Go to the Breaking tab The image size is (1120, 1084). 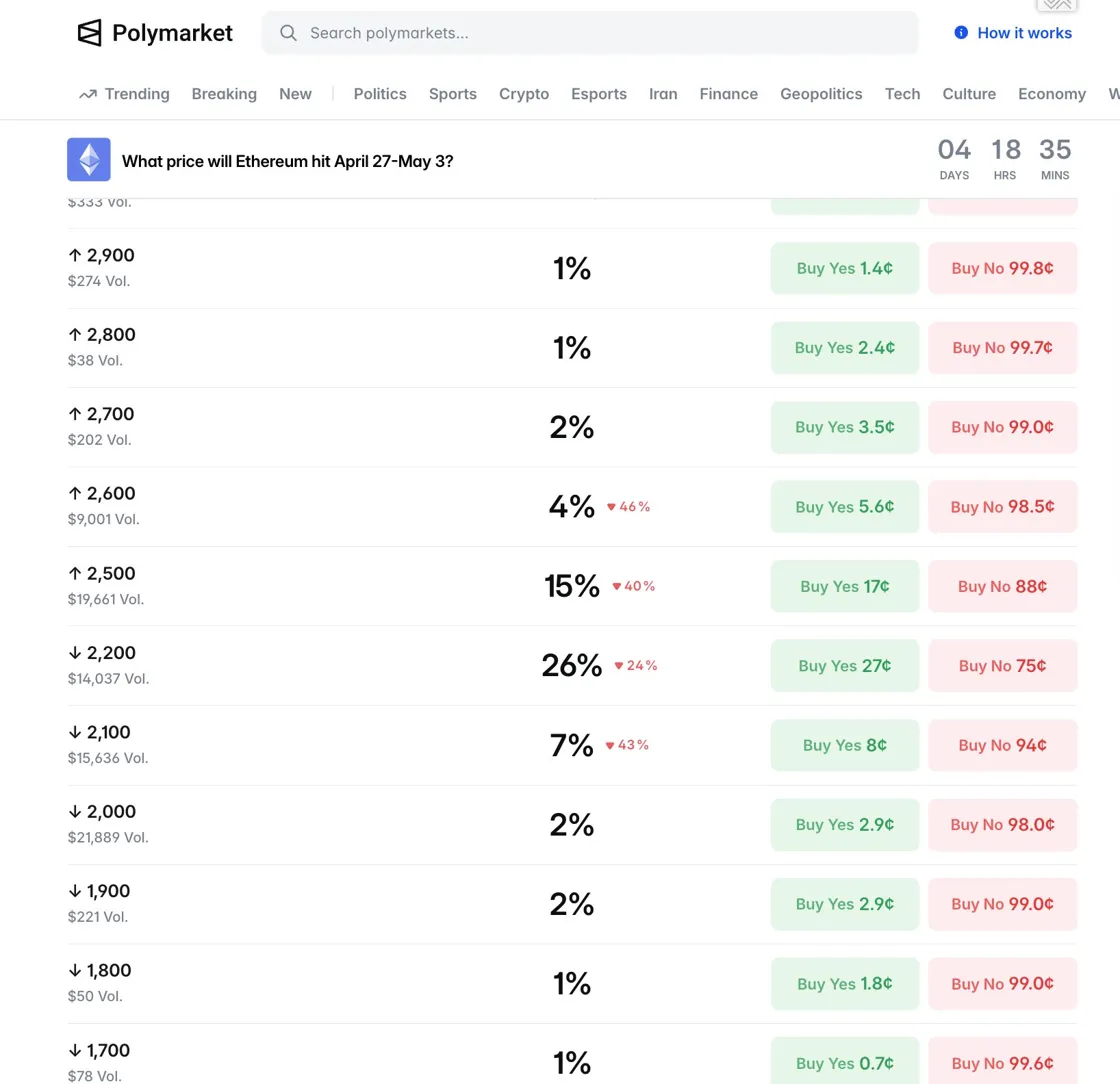point(224,94)
